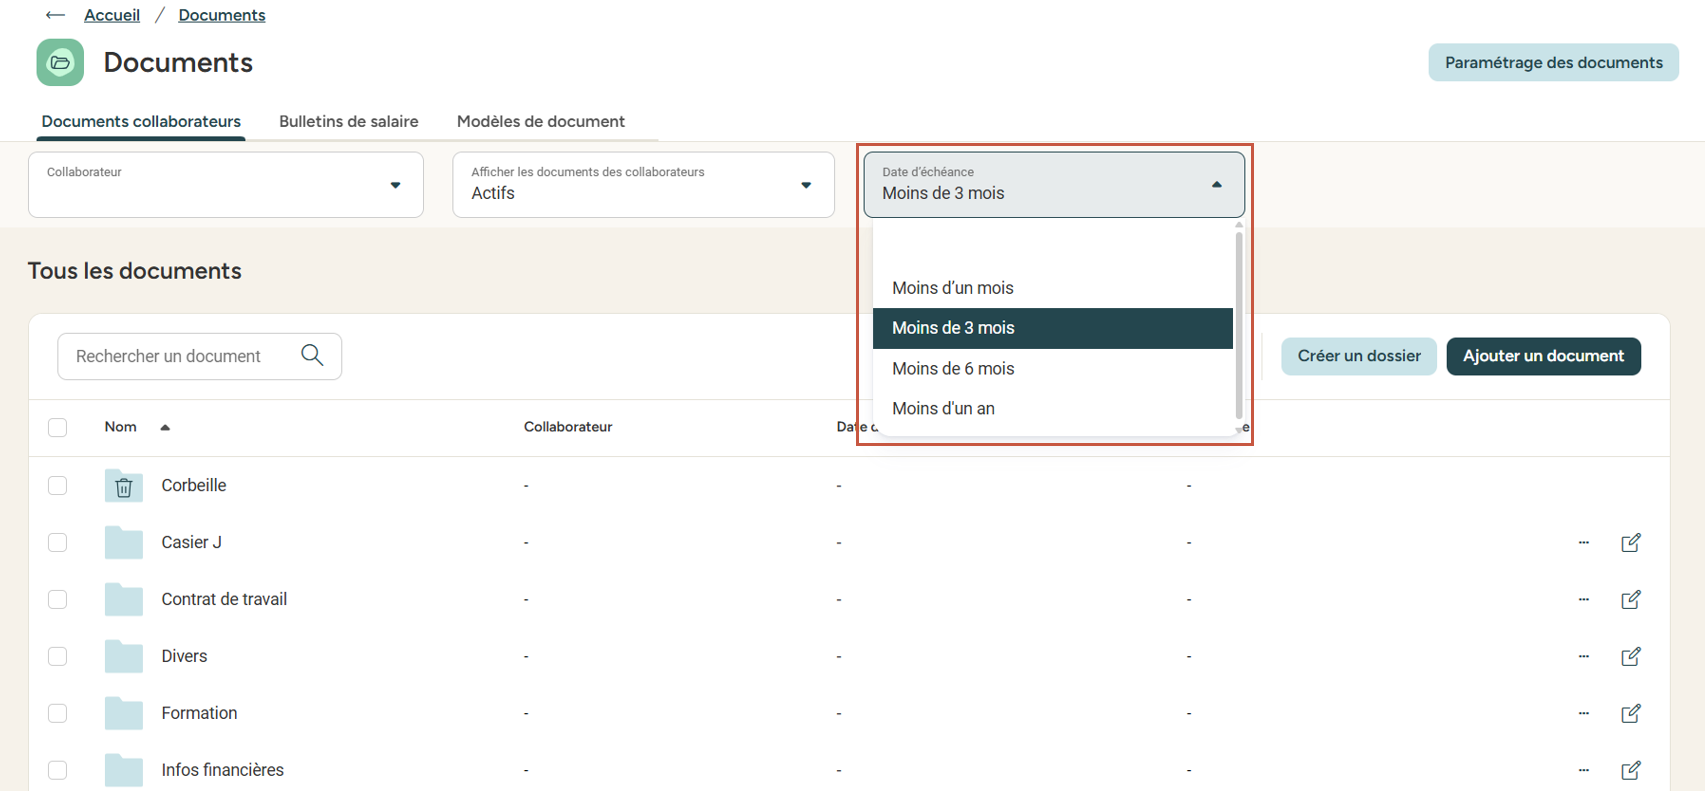1705x791 pixels.
Task: Click Ajouter un document button
Action: pyautogui.click(x=1542, y=356)
